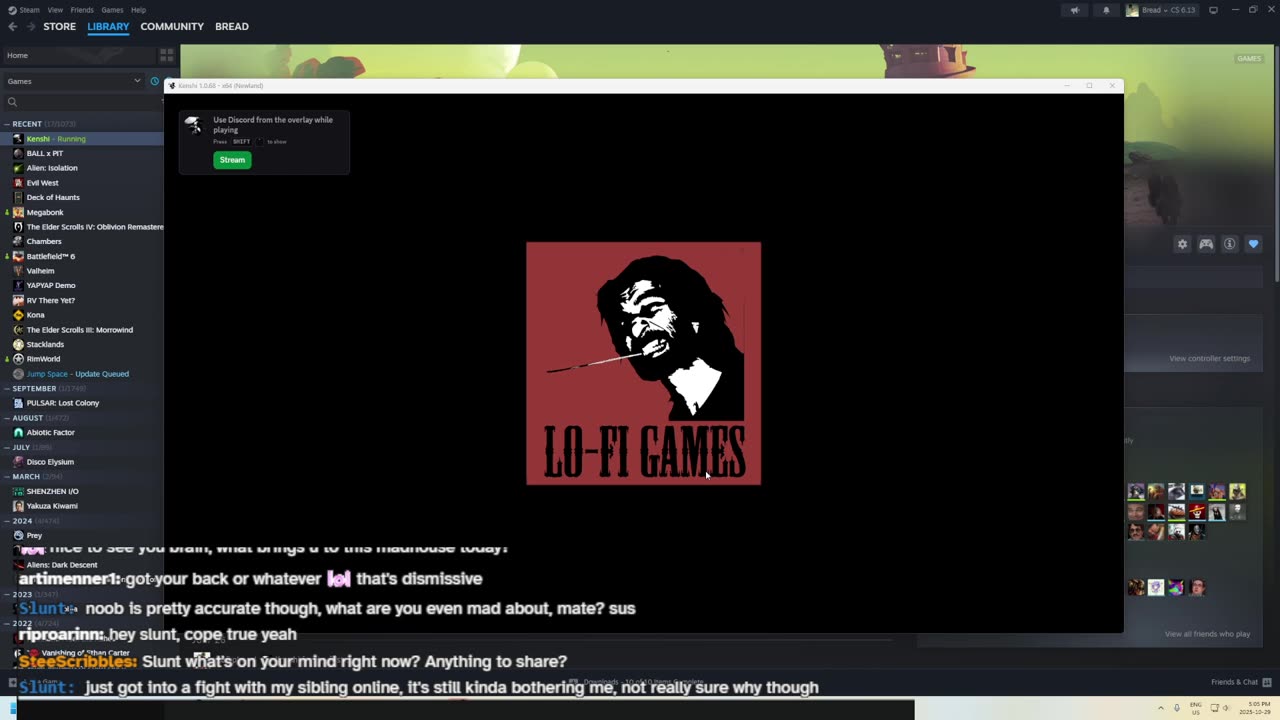Click the Battlefield 6 game icon
Screen dimensions: 1280x720
tap(18, 256)
